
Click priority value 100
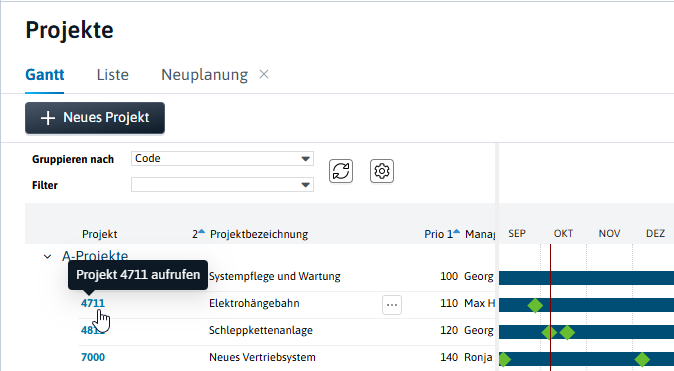(x=449, y=276)
